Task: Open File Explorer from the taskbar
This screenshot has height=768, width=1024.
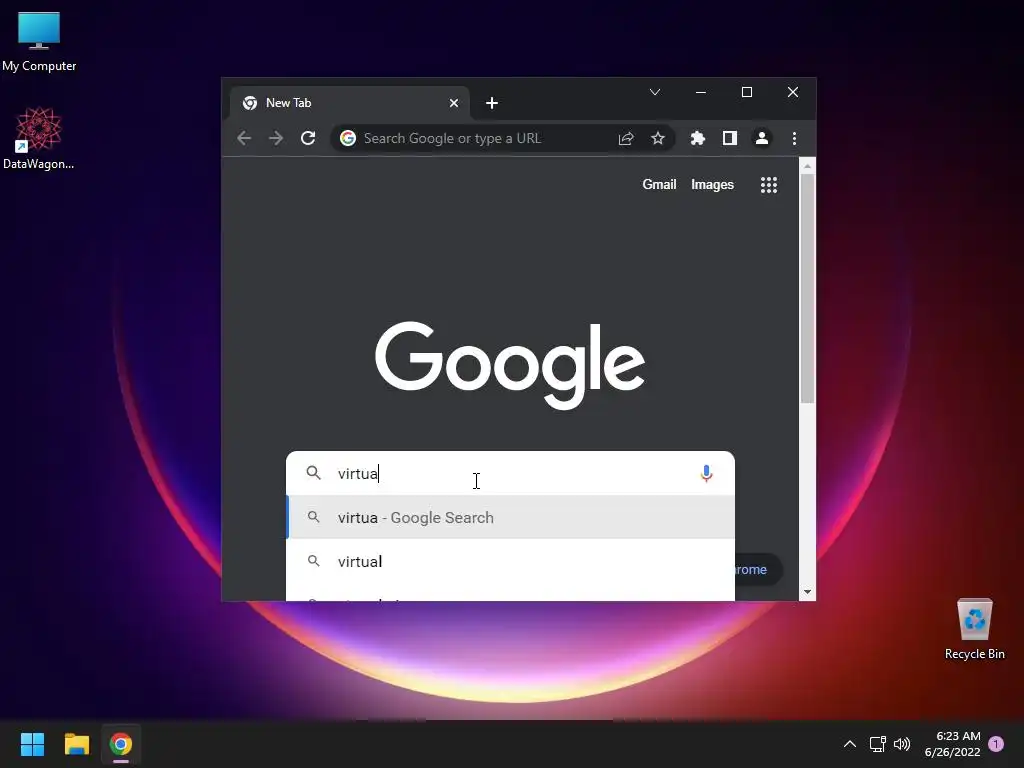Action: click(x=76, y=744)
